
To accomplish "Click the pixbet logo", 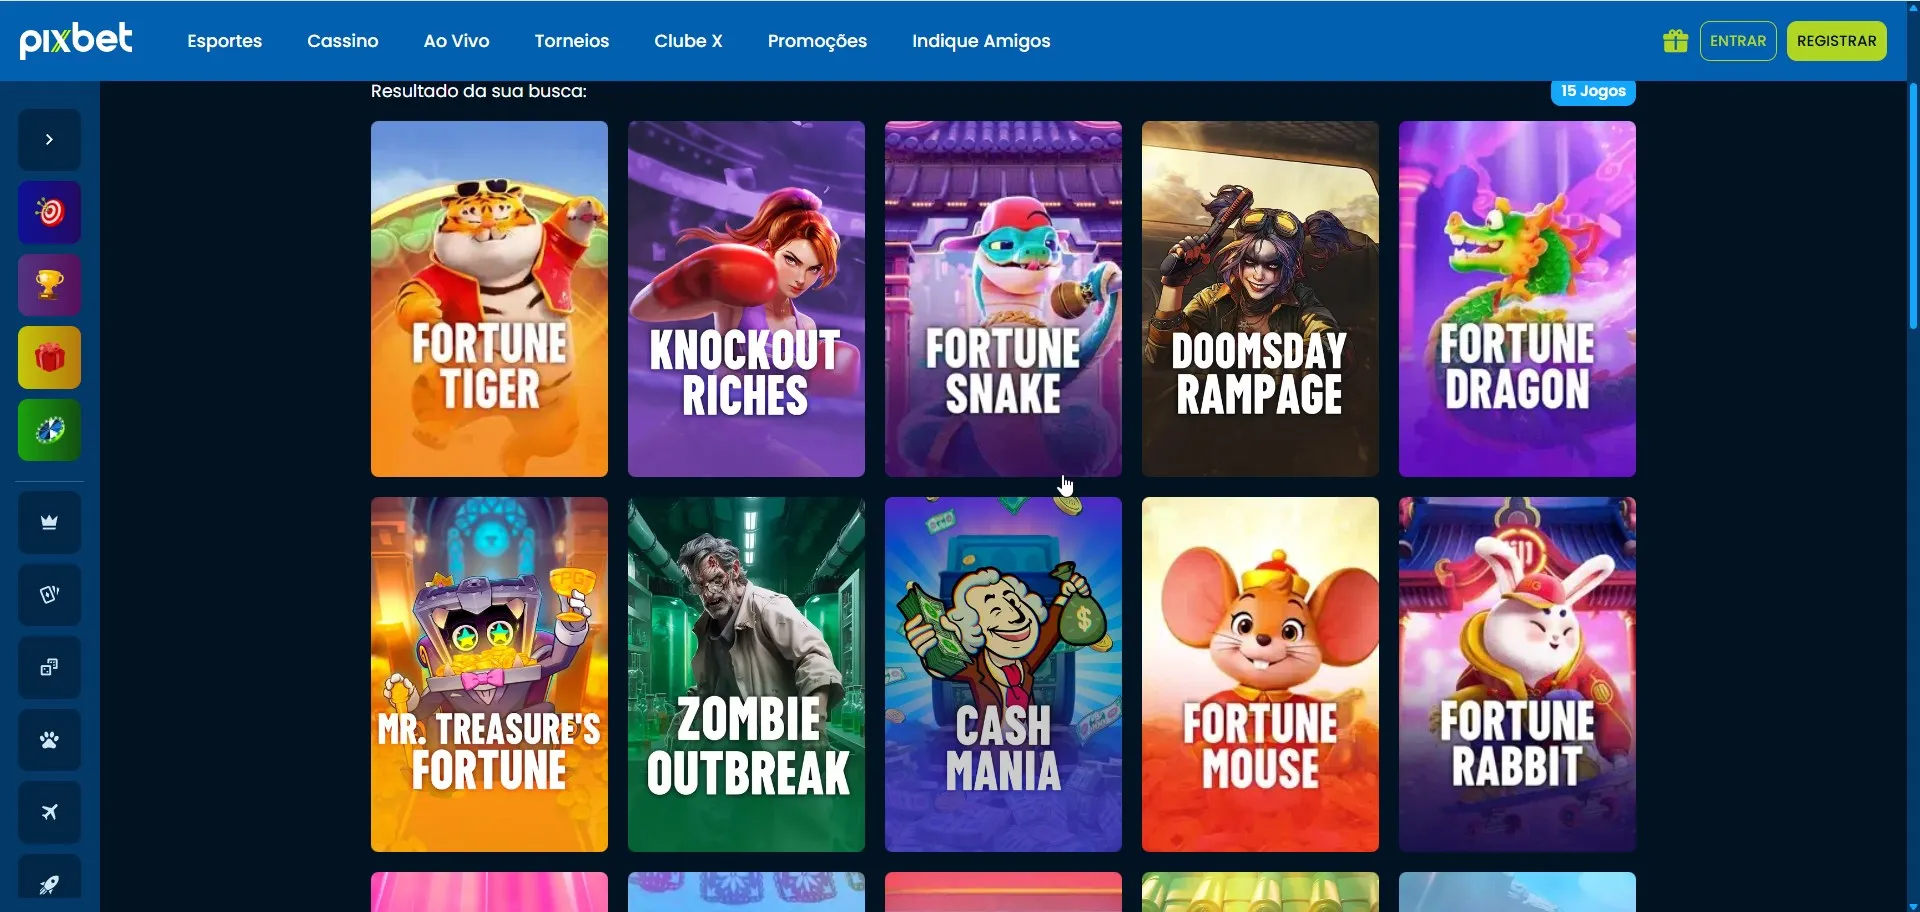I will pos(76,40).
